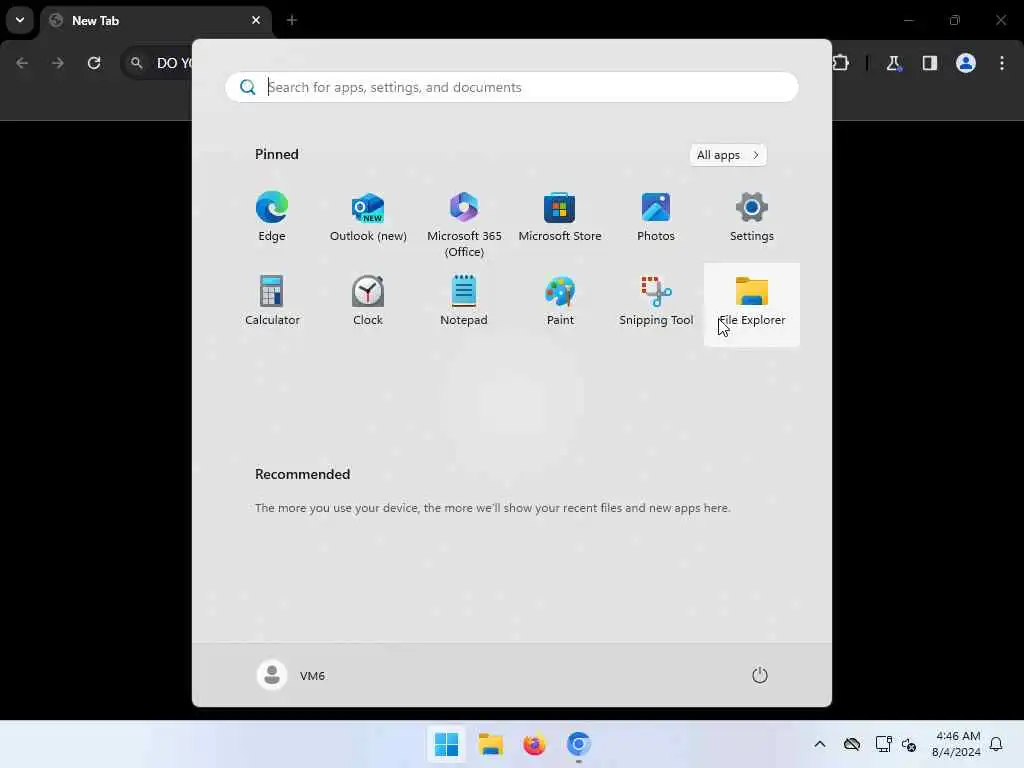Launch the Snipping Tool
Screen dimensions: 1024x768
[x=656, y=301]
